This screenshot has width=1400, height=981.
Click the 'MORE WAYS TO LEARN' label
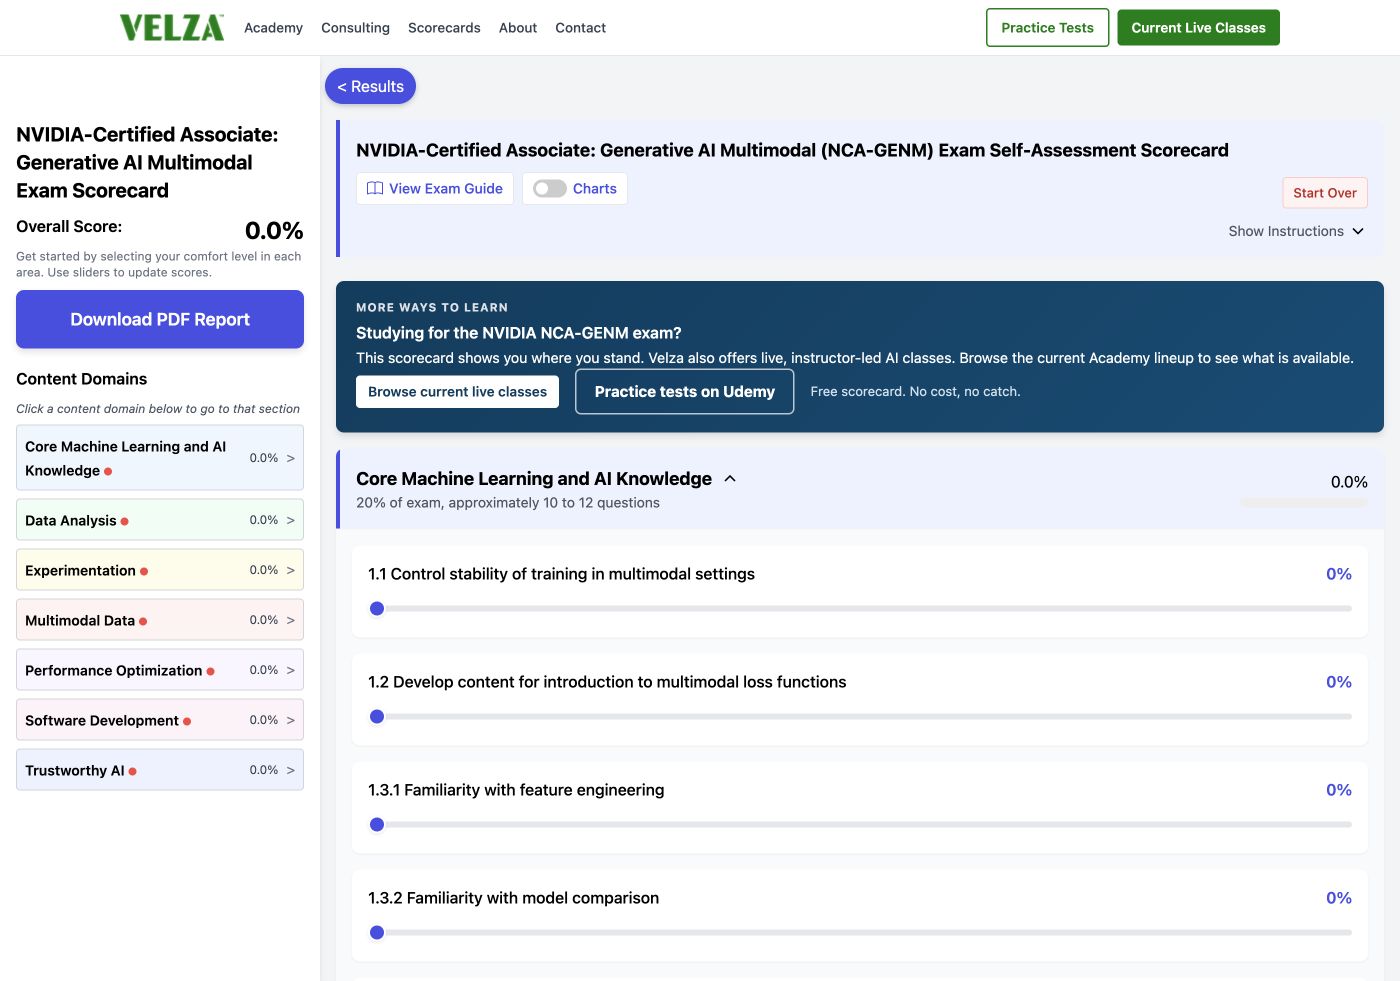point(432,308)
